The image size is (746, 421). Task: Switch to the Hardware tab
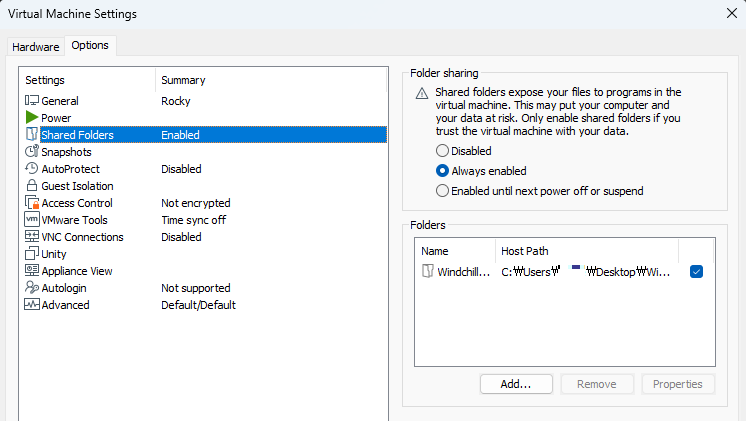36,47
